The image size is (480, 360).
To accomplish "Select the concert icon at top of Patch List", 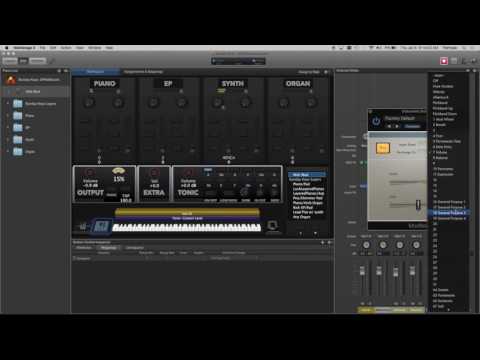I will click(x=11, y=80).
